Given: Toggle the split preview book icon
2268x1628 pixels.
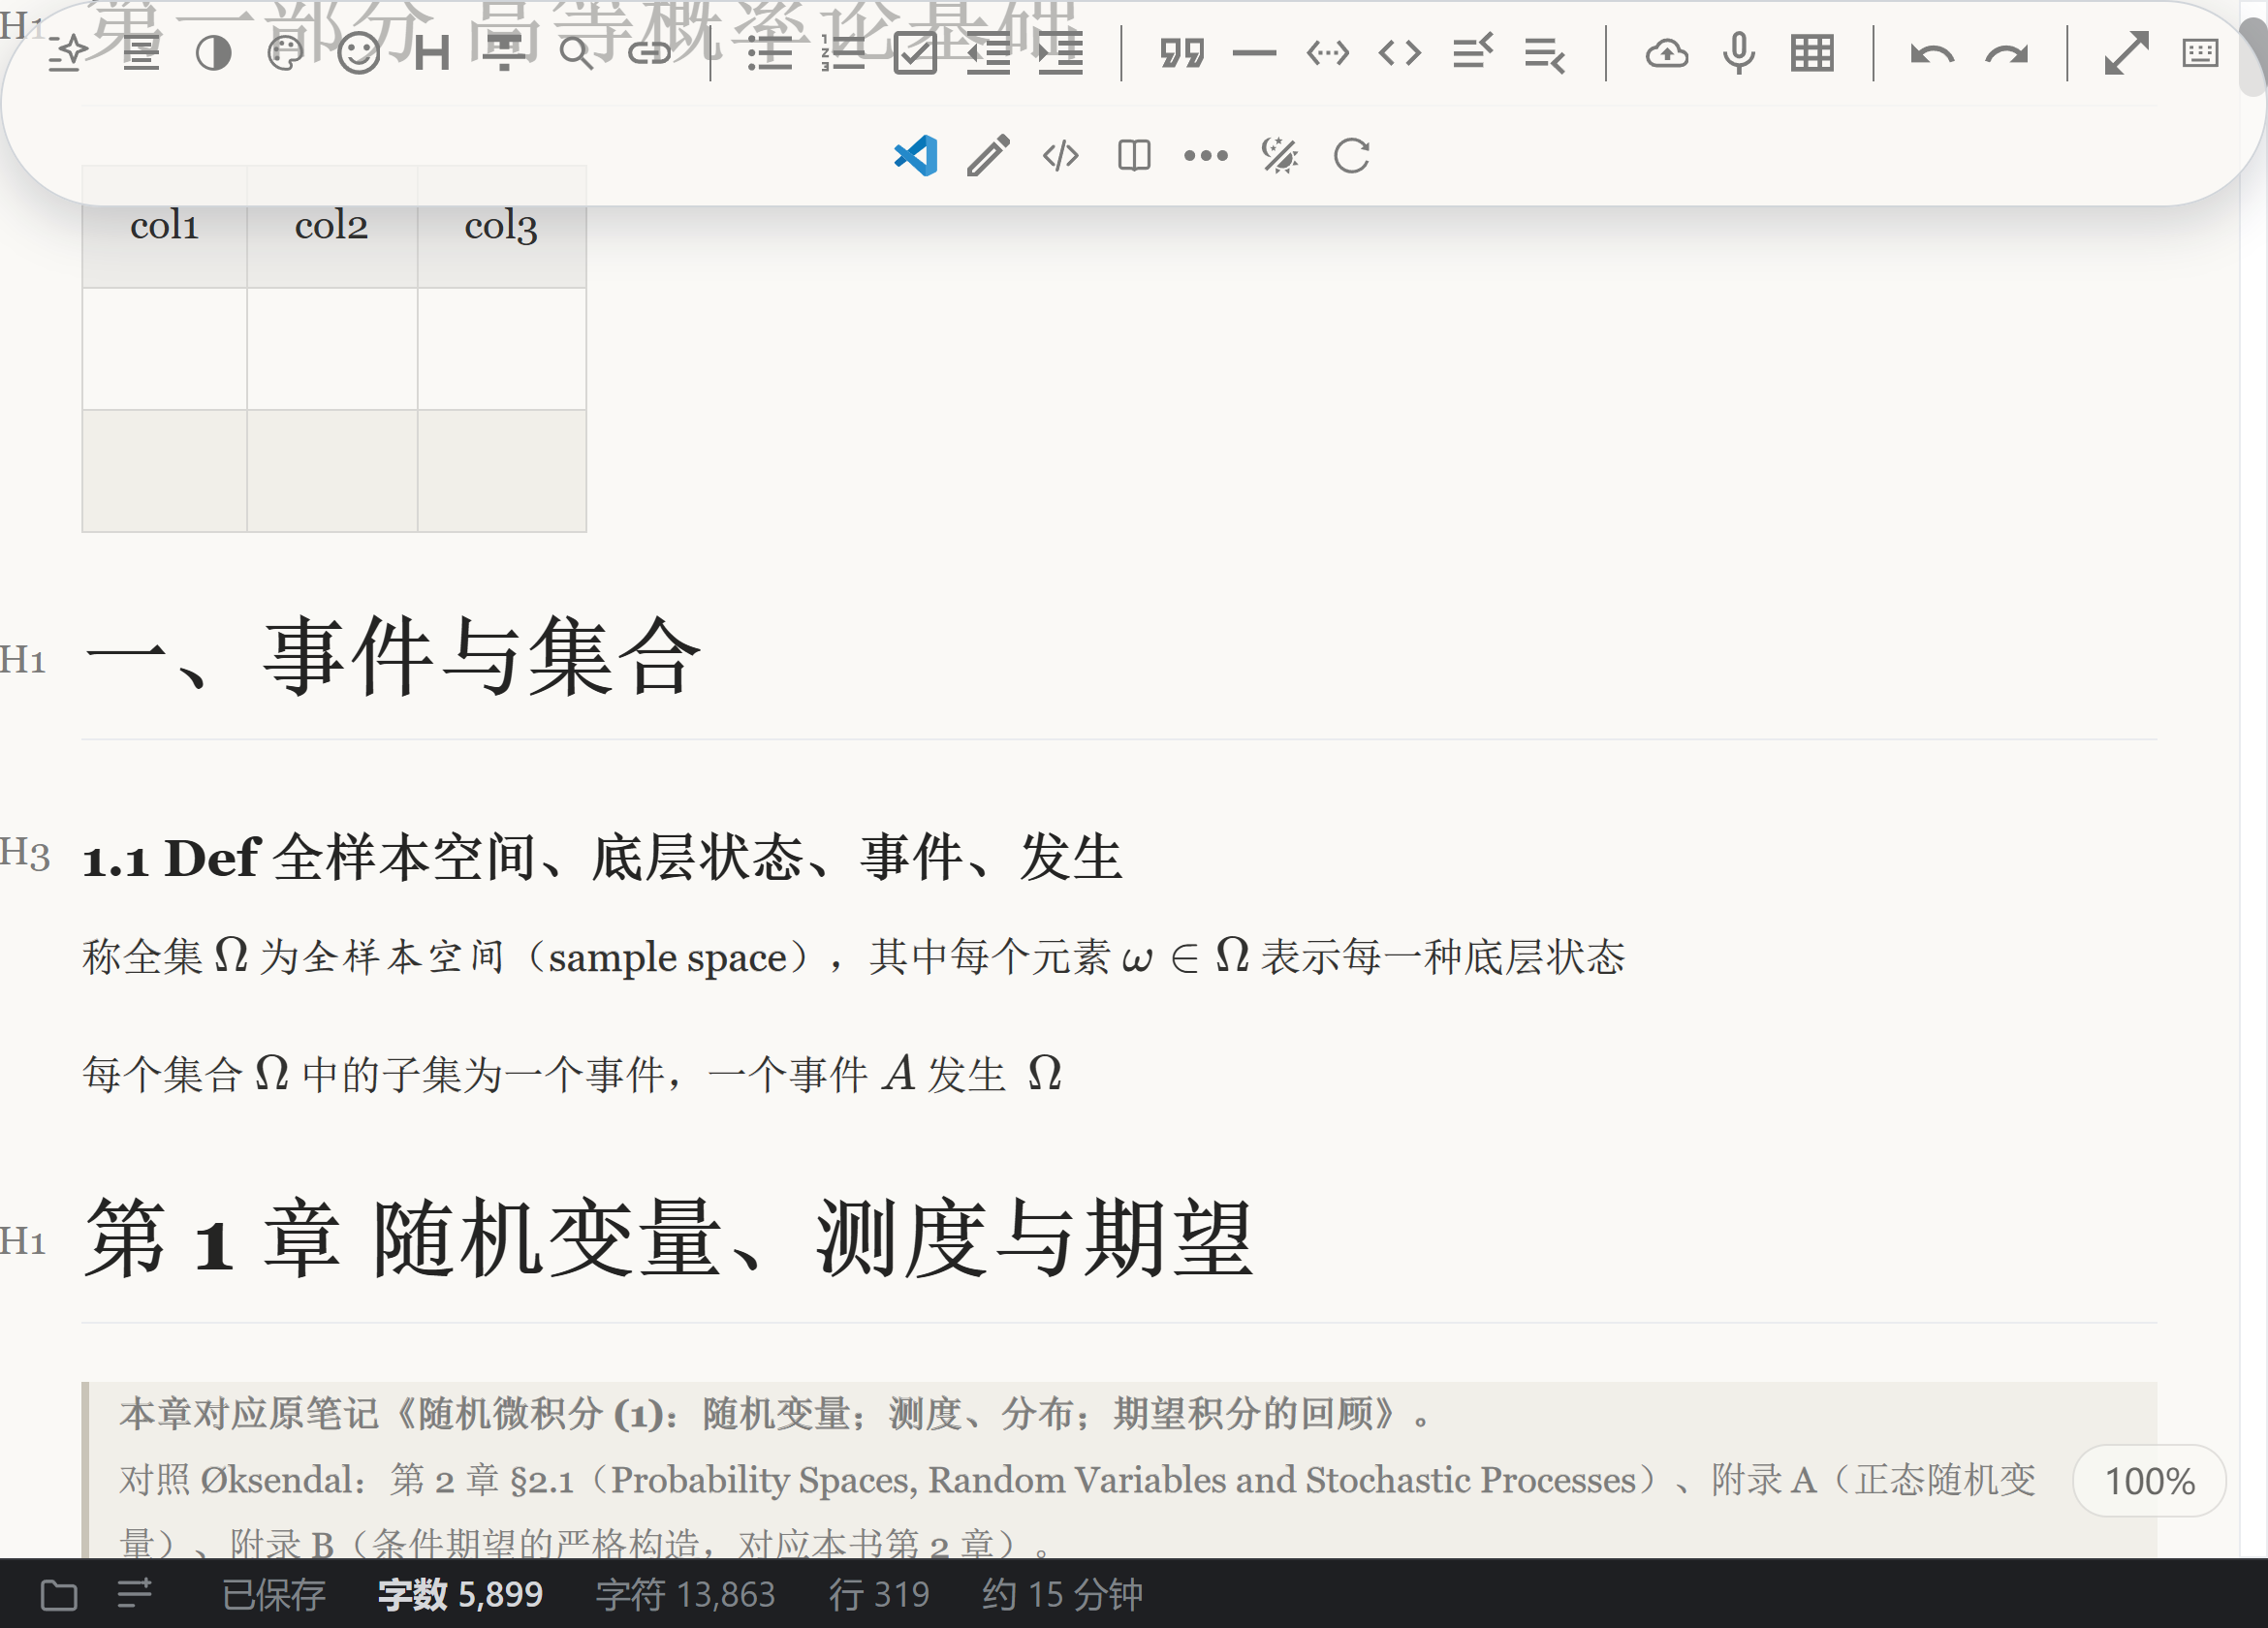Looking at the screenshot, I should click(1134, 156).
